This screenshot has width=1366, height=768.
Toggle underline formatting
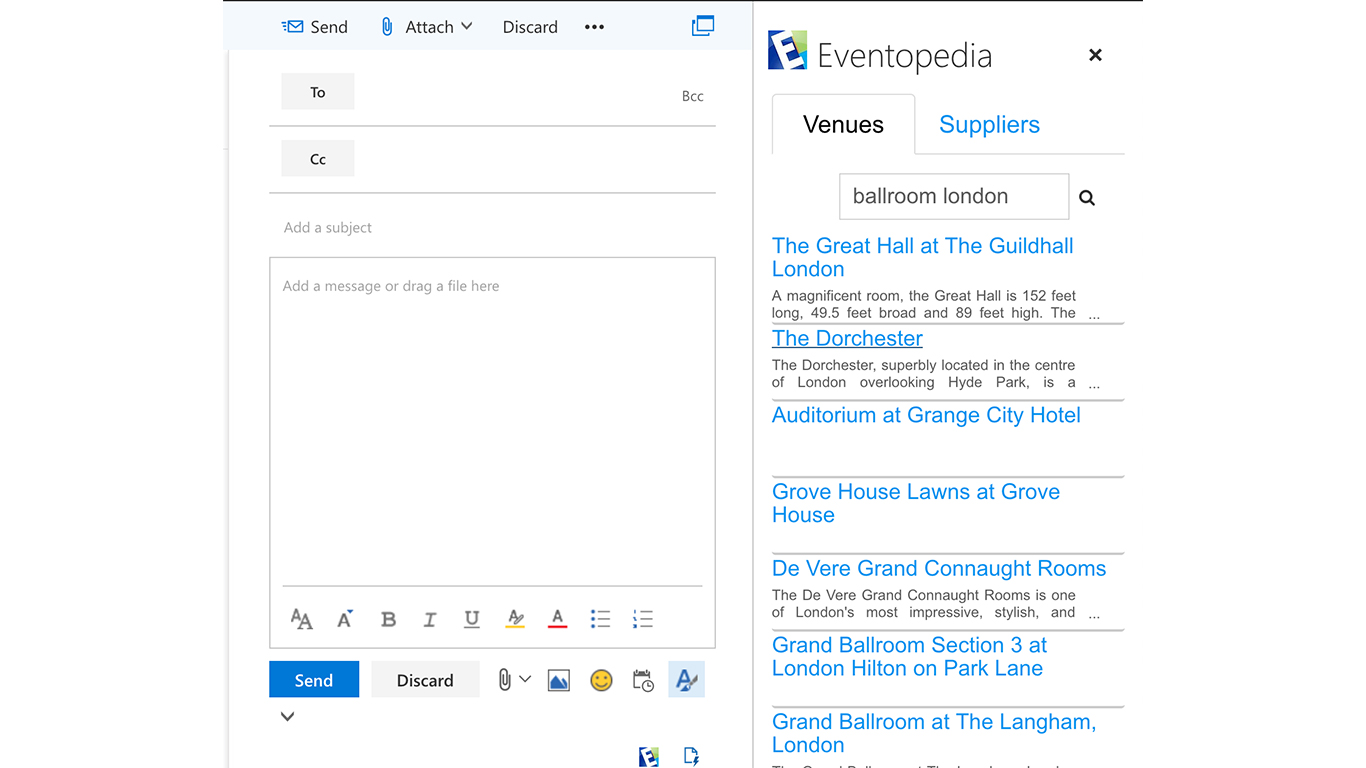(x=472, y=619)
